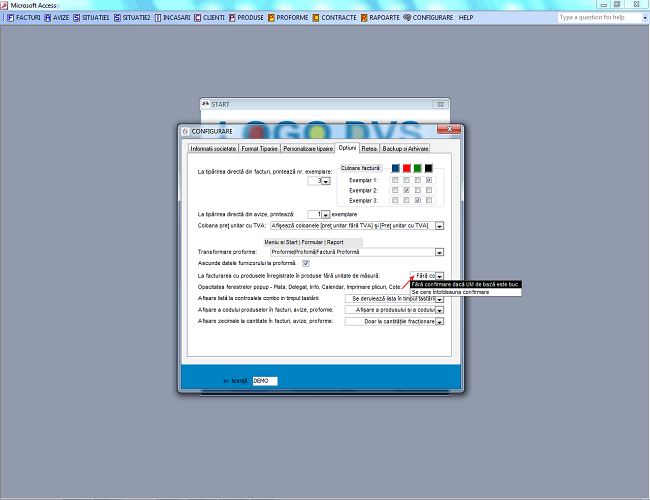Untick Exemplar 1 black column checkbox
This screenshot has height=500, width=650.
(429, 180)
